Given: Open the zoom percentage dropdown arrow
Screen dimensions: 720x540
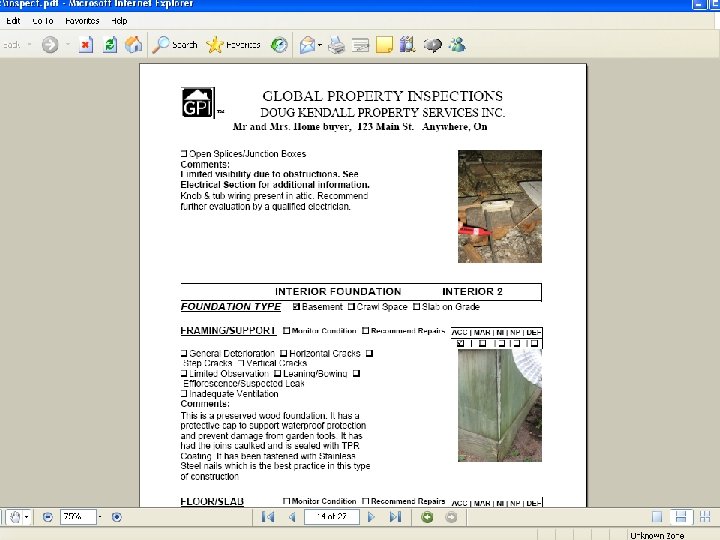Looking at the screenshot, I should [x=100, y=517].
